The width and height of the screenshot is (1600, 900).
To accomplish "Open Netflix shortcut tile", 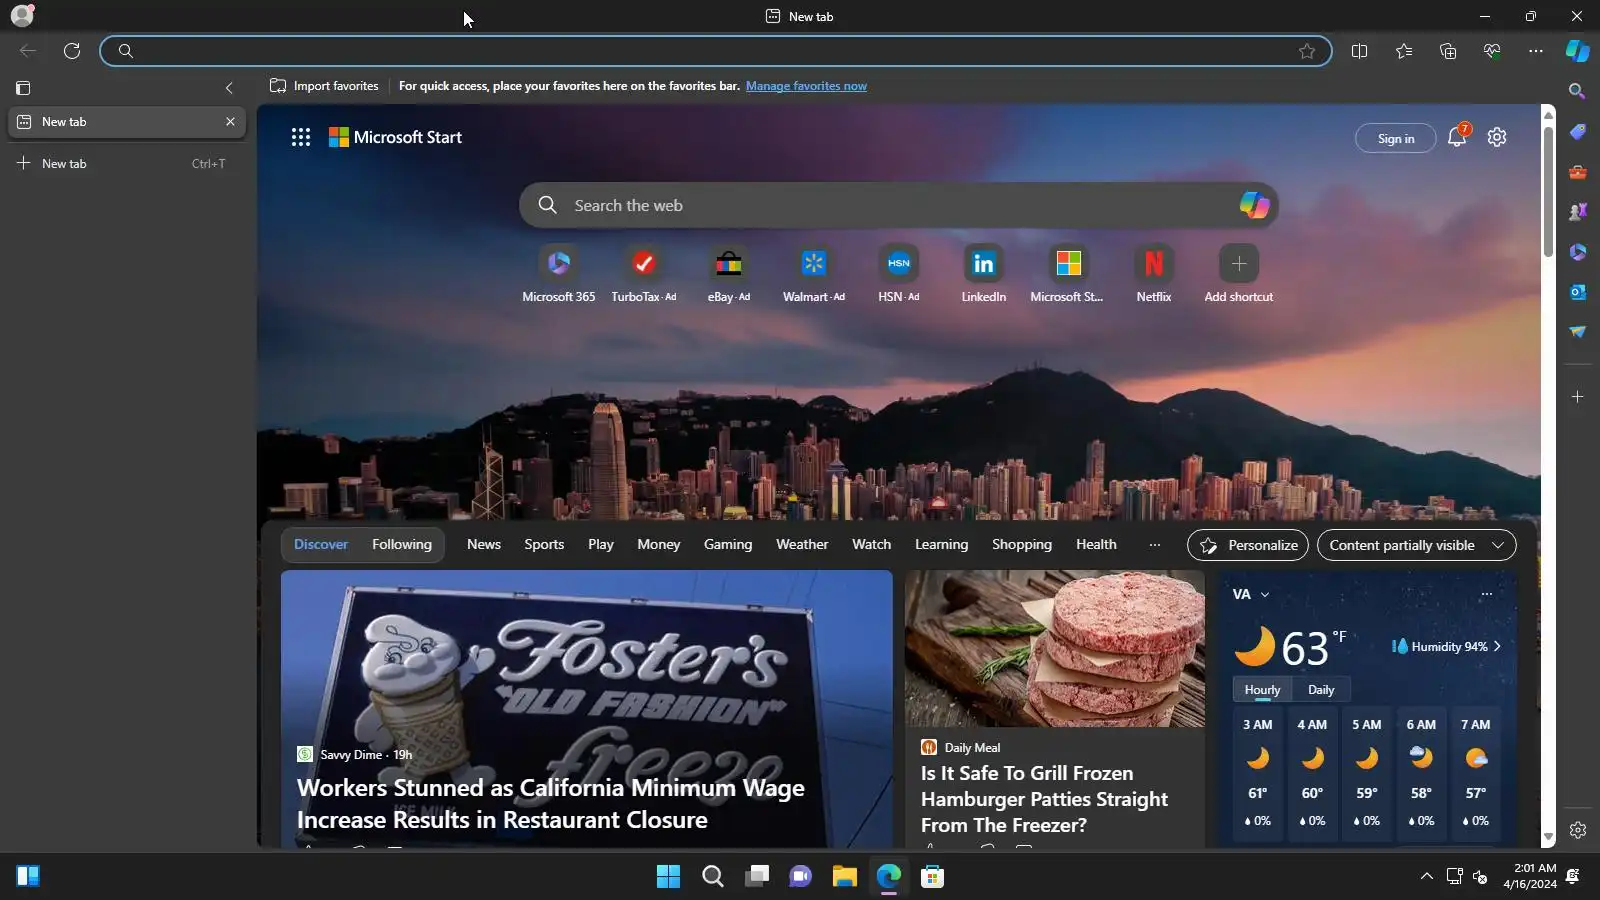I will pos(1154,274).
